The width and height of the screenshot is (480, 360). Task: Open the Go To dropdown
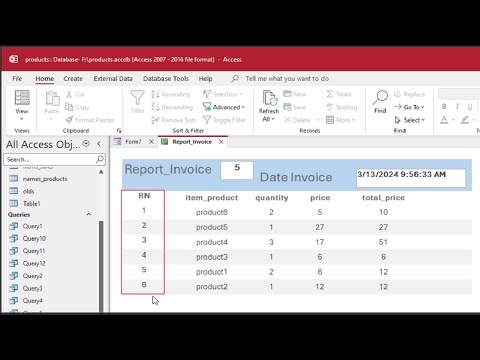409,107
